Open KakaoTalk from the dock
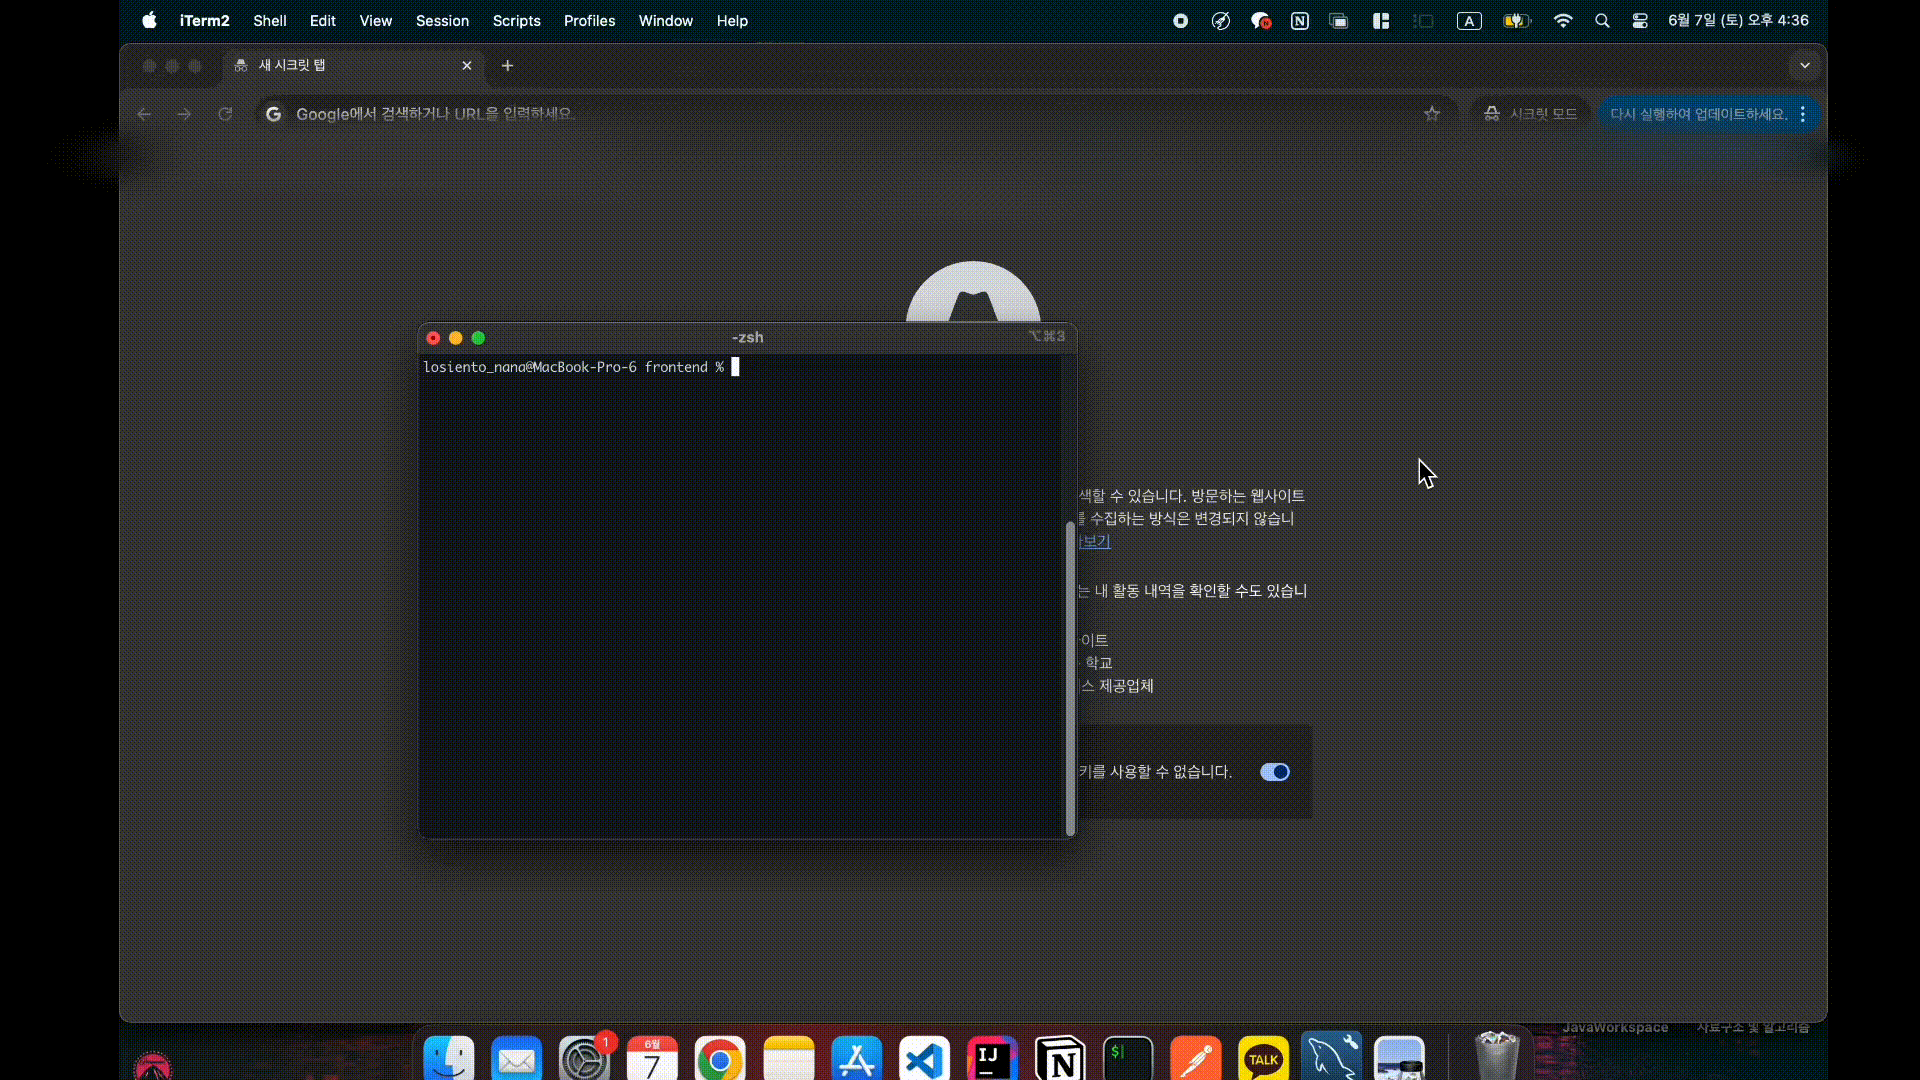Viewport: 1920px width, 1080px height. point(1263,1059)
